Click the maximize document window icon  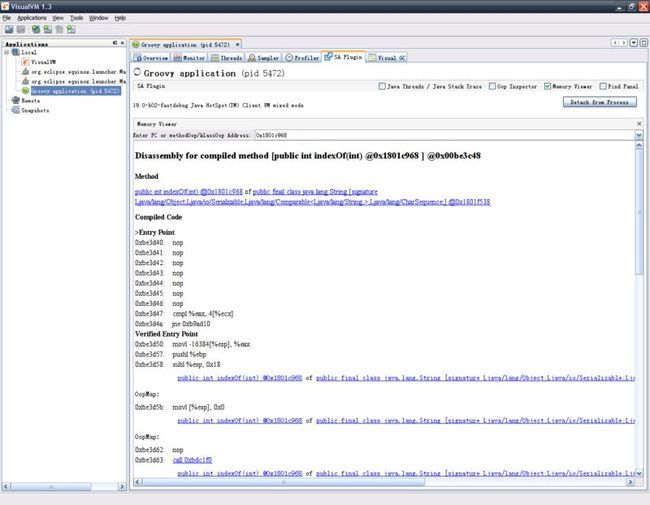643,43
